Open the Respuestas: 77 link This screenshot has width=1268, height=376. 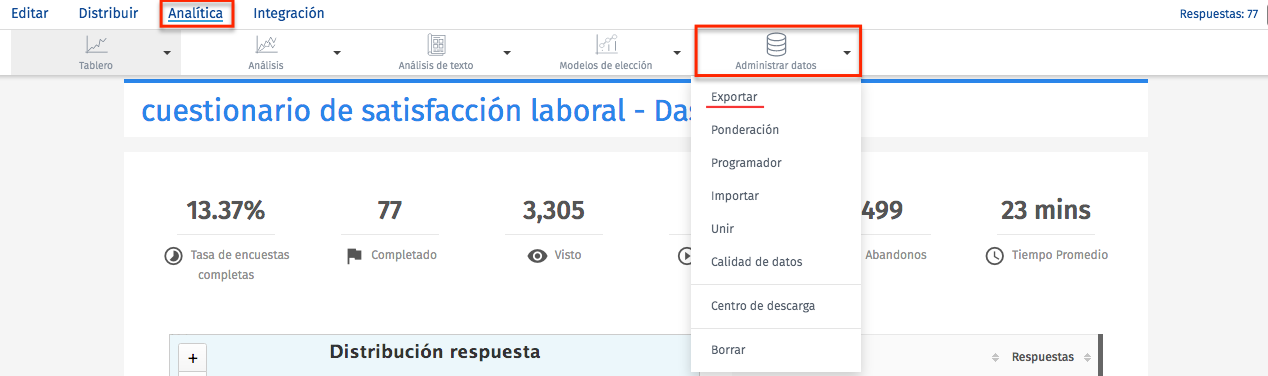coord(1218,14)
